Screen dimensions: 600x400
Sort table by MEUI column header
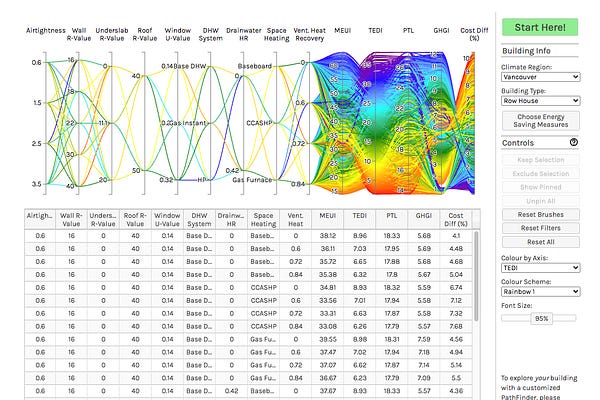328,220
